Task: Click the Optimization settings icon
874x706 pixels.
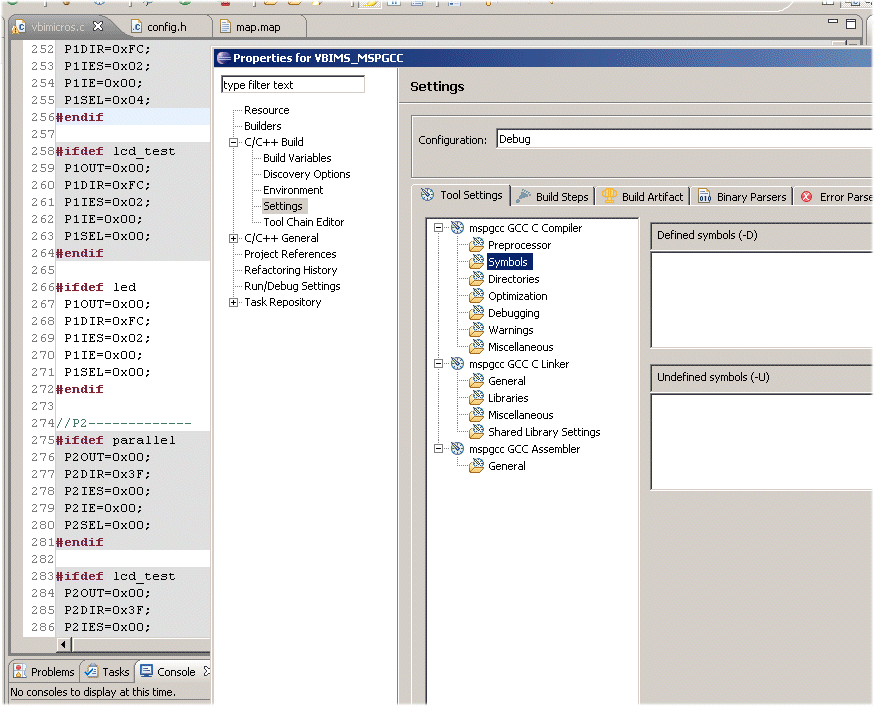Action: [x=477, y=296]
